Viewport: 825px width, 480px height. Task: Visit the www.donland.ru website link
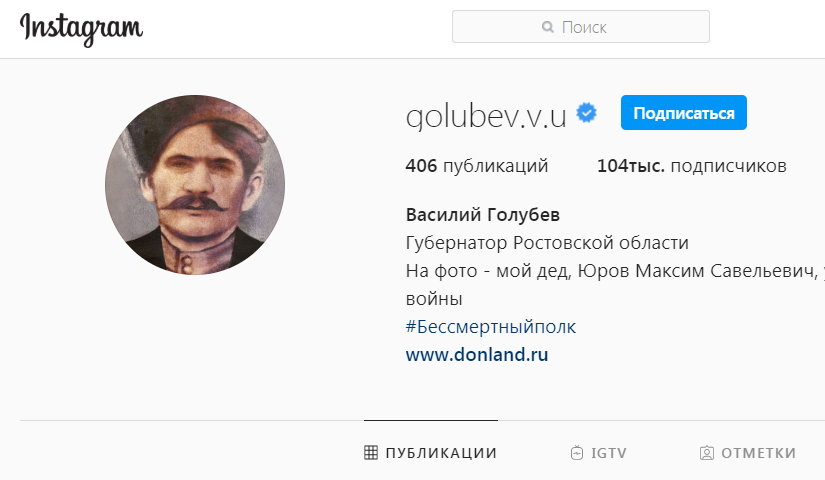click(x=477, y=355)
